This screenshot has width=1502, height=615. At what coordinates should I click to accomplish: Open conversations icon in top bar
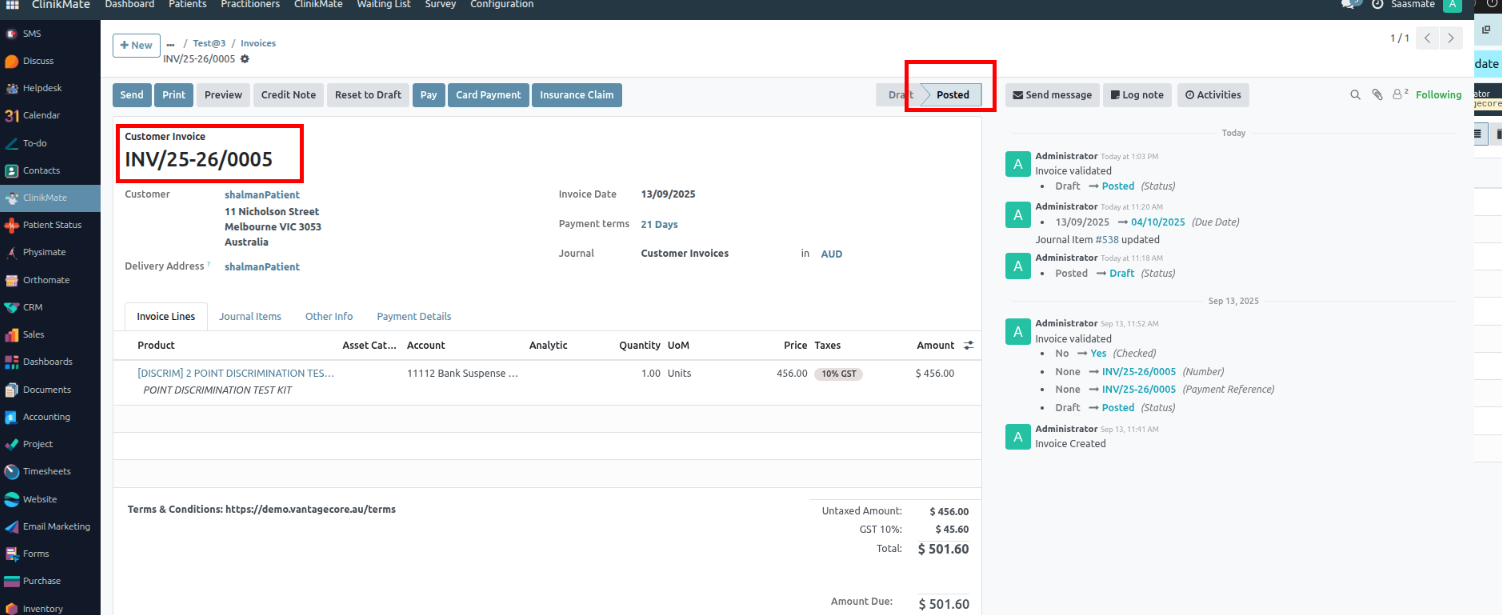coord(1349,5)
